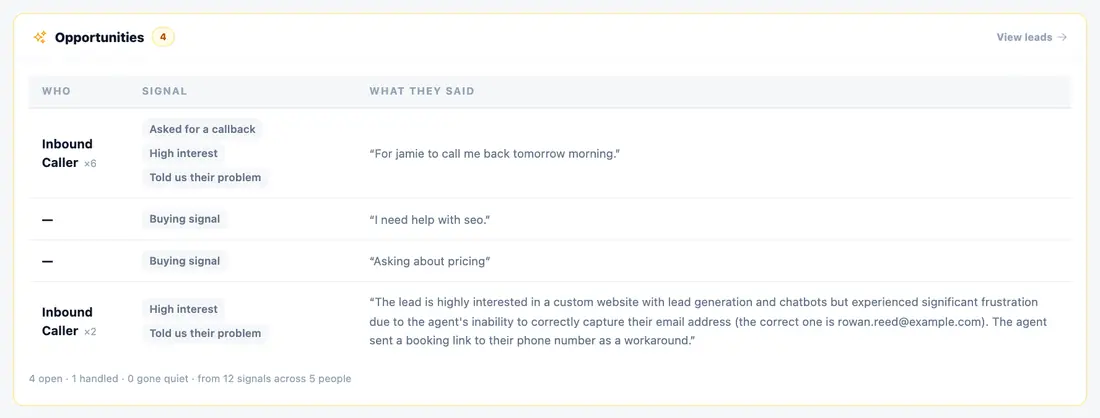Click Told us their problem in last row
The image size is (1100, 418).
point(206,333)
